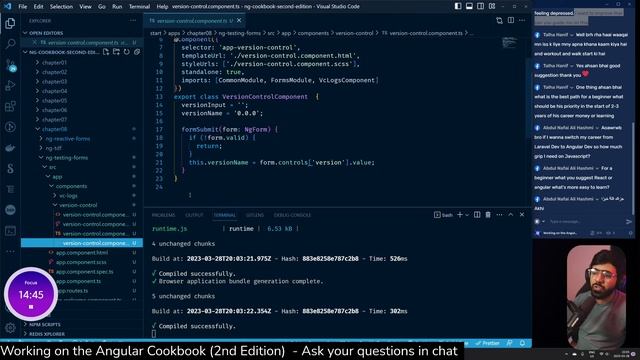The width and height of the screenshot is (640, 360).
Task: Switch to the OUTPUT panel tab
Action: [194, 215]
